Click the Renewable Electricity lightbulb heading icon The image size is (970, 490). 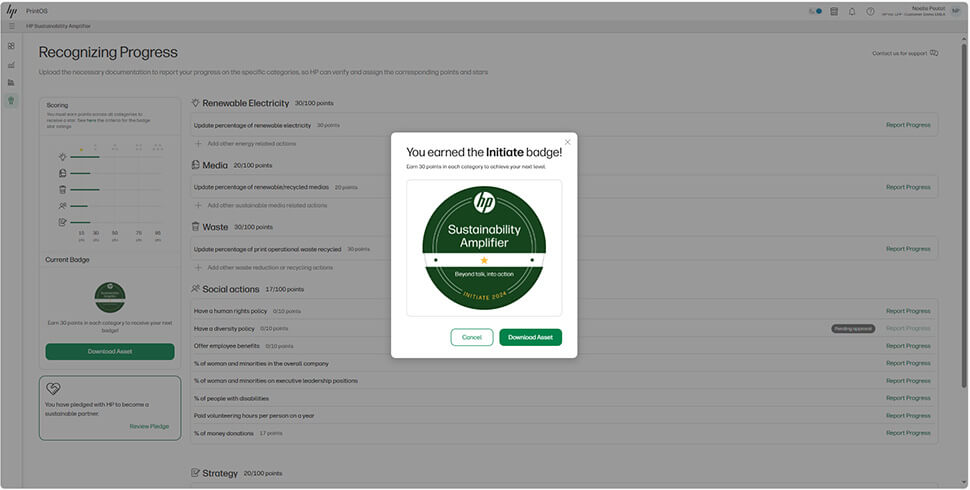point(195,103)
